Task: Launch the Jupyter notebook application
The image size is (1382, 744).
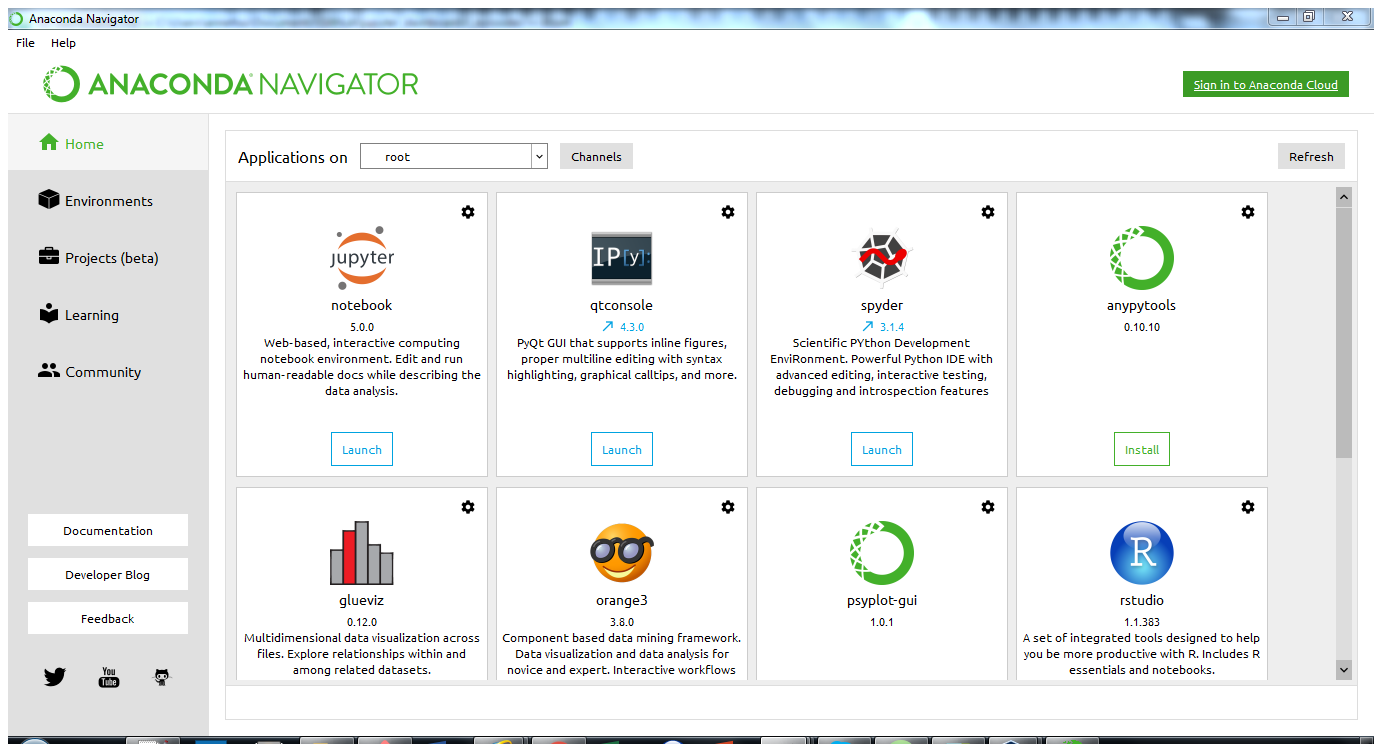Action: click(362, 450)
